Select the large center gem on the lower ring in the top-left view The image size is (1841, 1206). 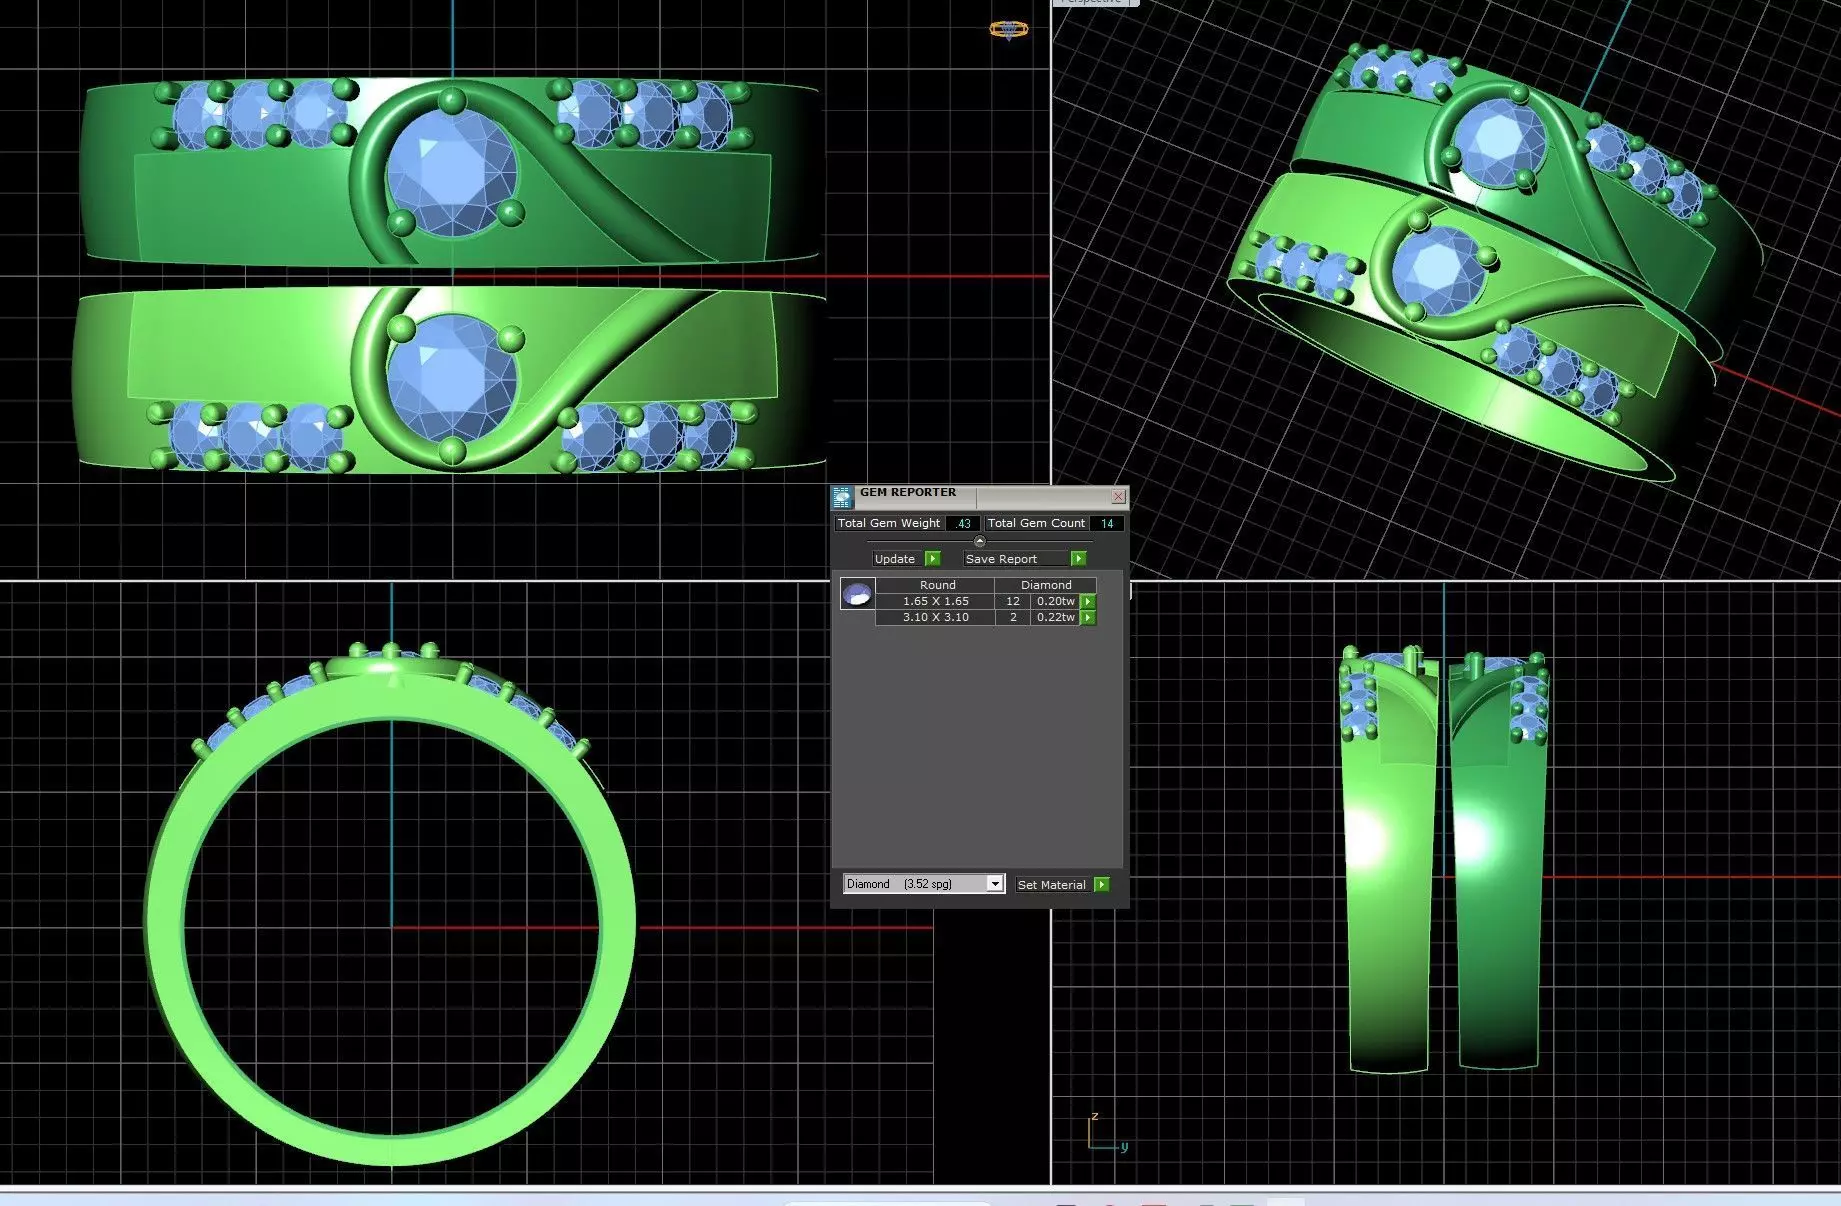(x=452, y=378)
